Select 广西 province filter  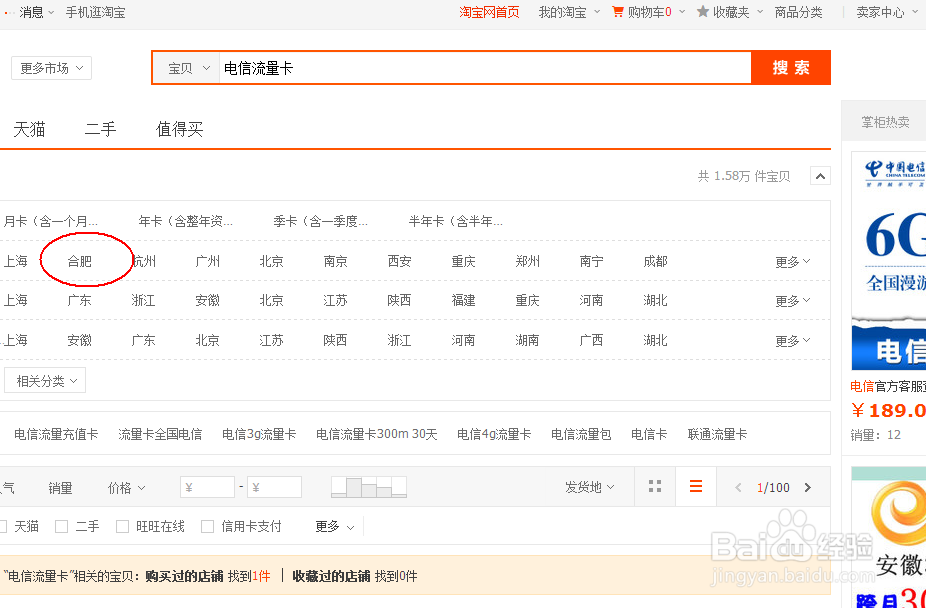[591, 340]
